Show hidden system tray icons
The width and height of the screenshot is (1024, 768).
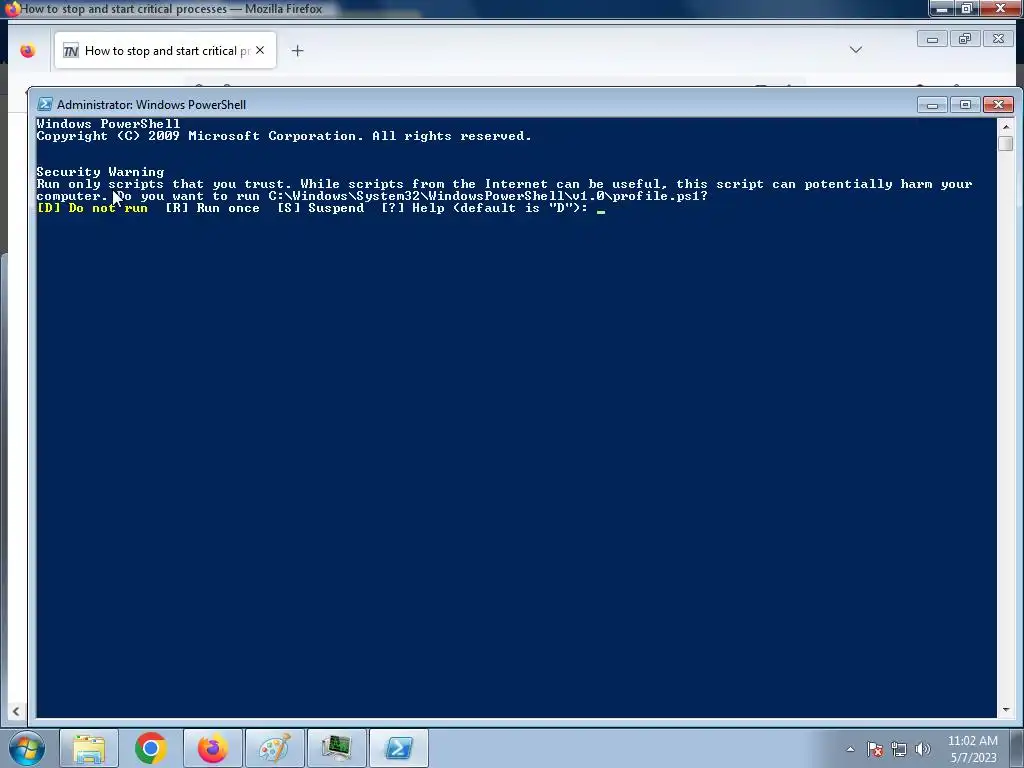coord(850,749)
